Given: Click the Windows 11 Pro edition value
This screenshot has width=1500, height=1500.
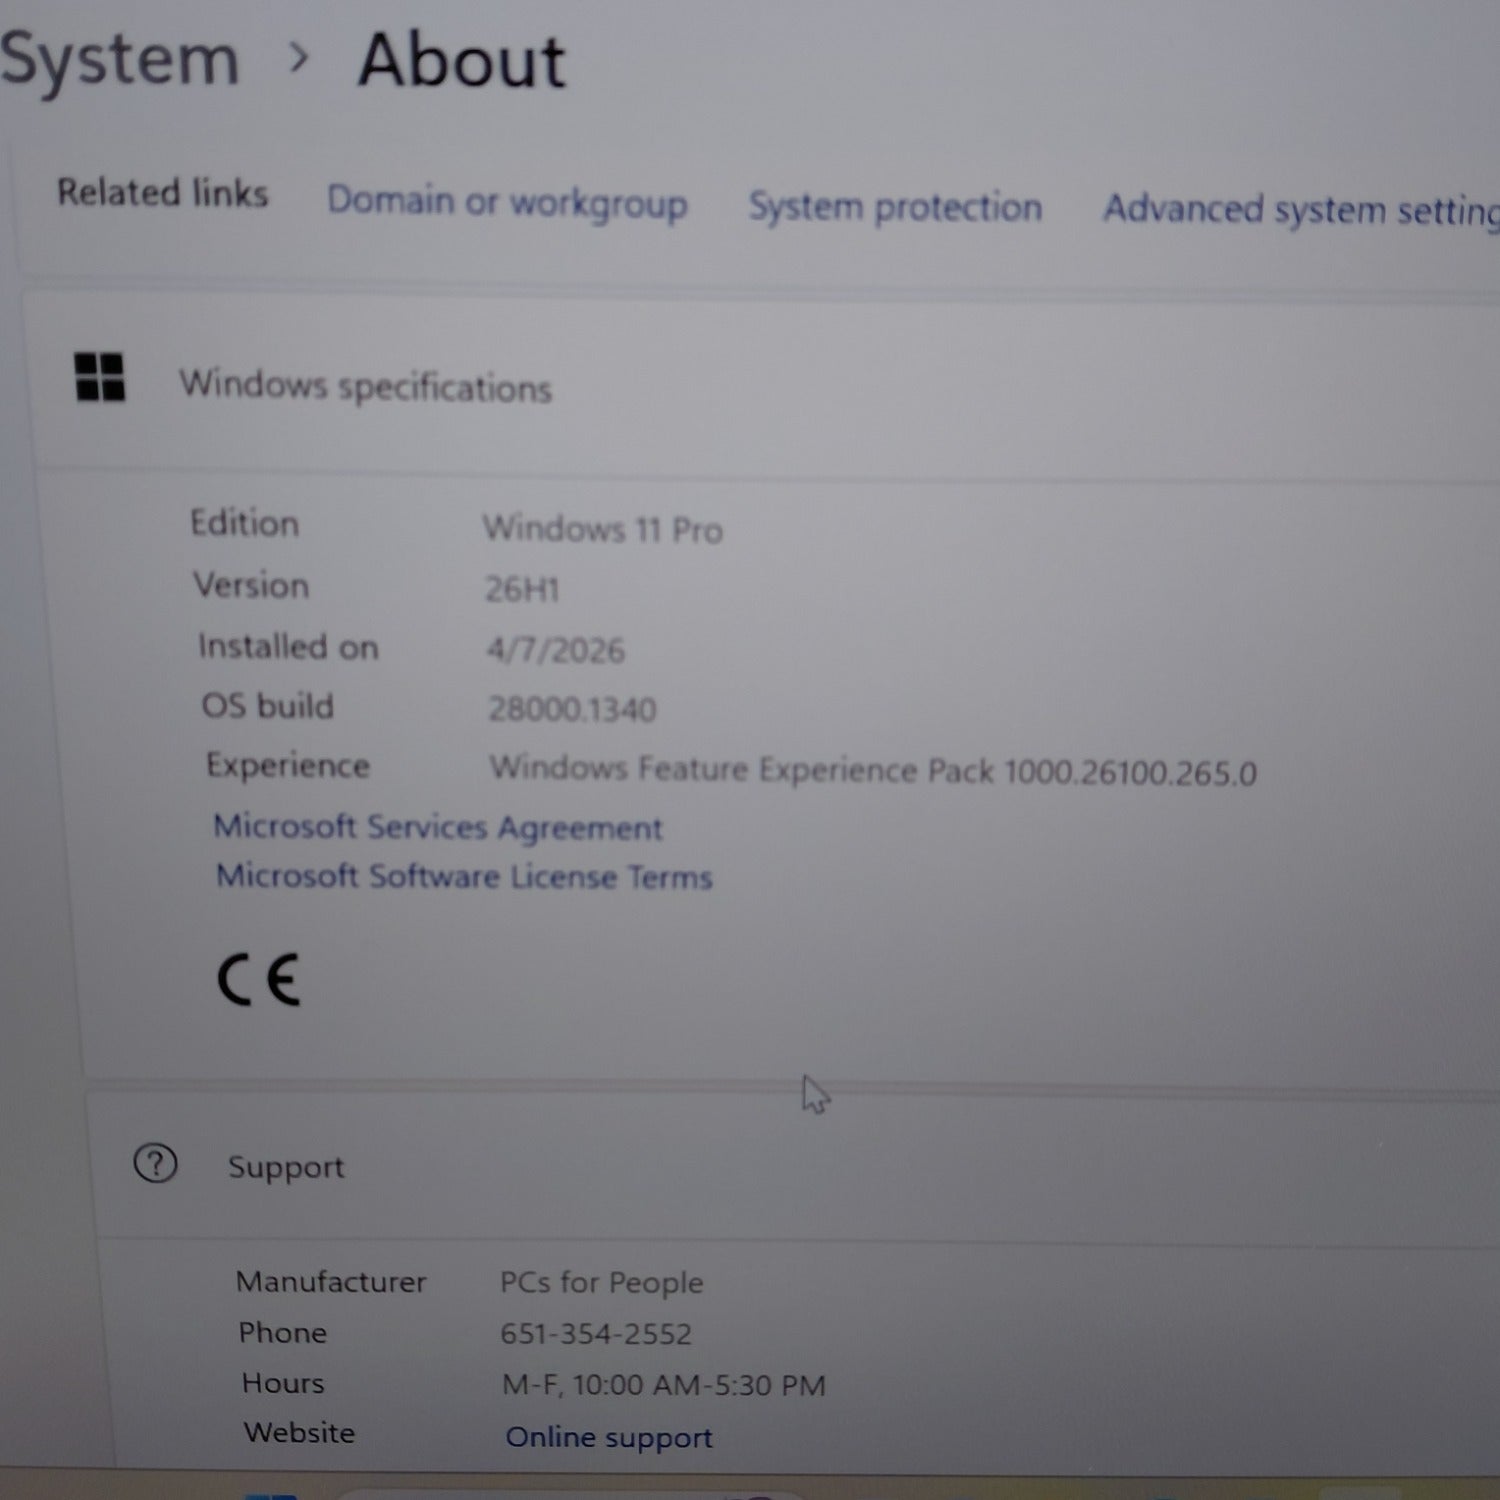Looking at the screenshot, I should pyautogui.click(x=602, y=529).
